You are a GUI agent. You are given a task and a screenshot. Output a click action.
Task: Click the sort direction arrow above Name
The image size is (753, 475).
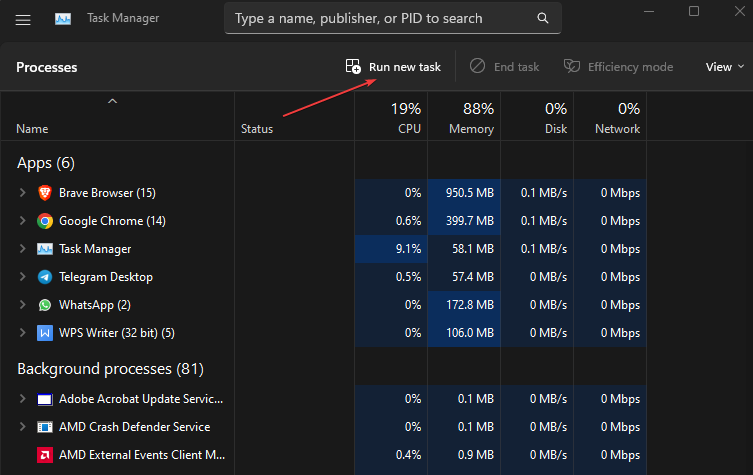point(112,101)
